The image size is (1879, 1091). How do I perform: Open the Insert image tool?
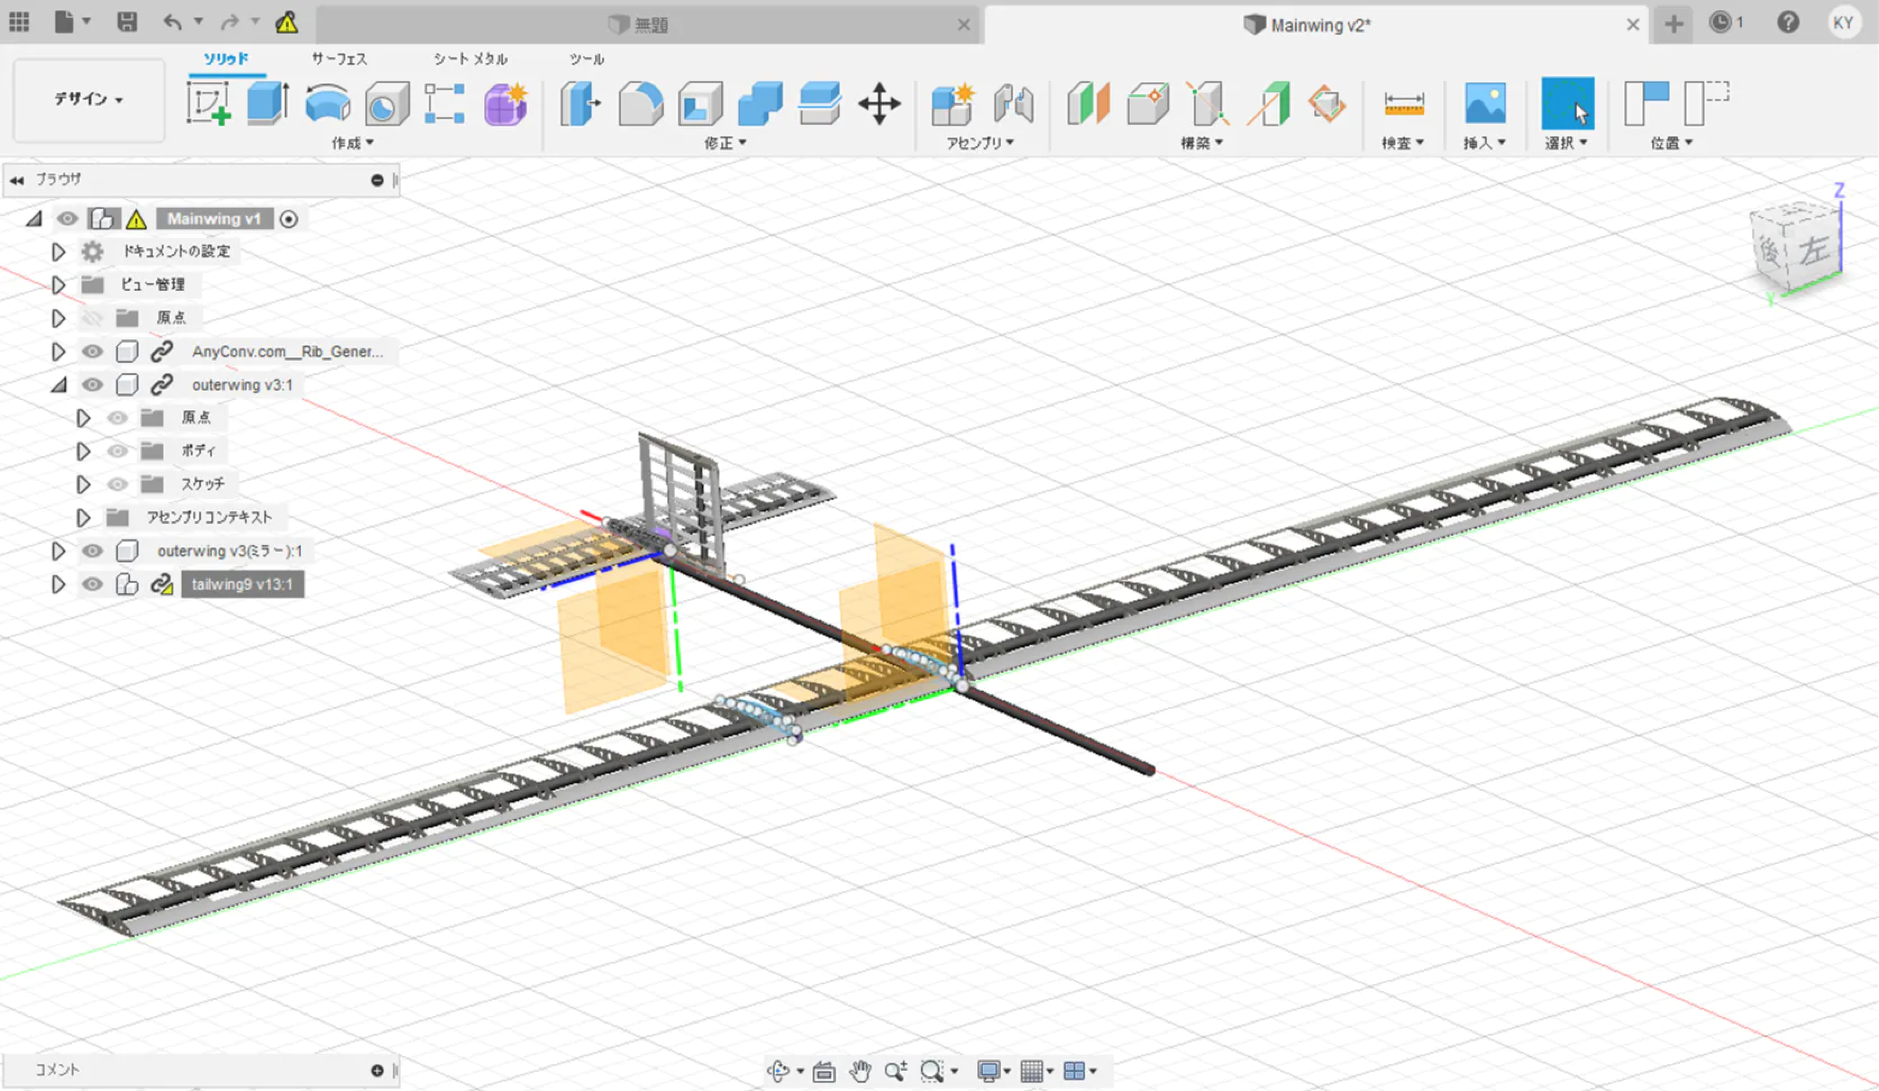coord(1484,104)
